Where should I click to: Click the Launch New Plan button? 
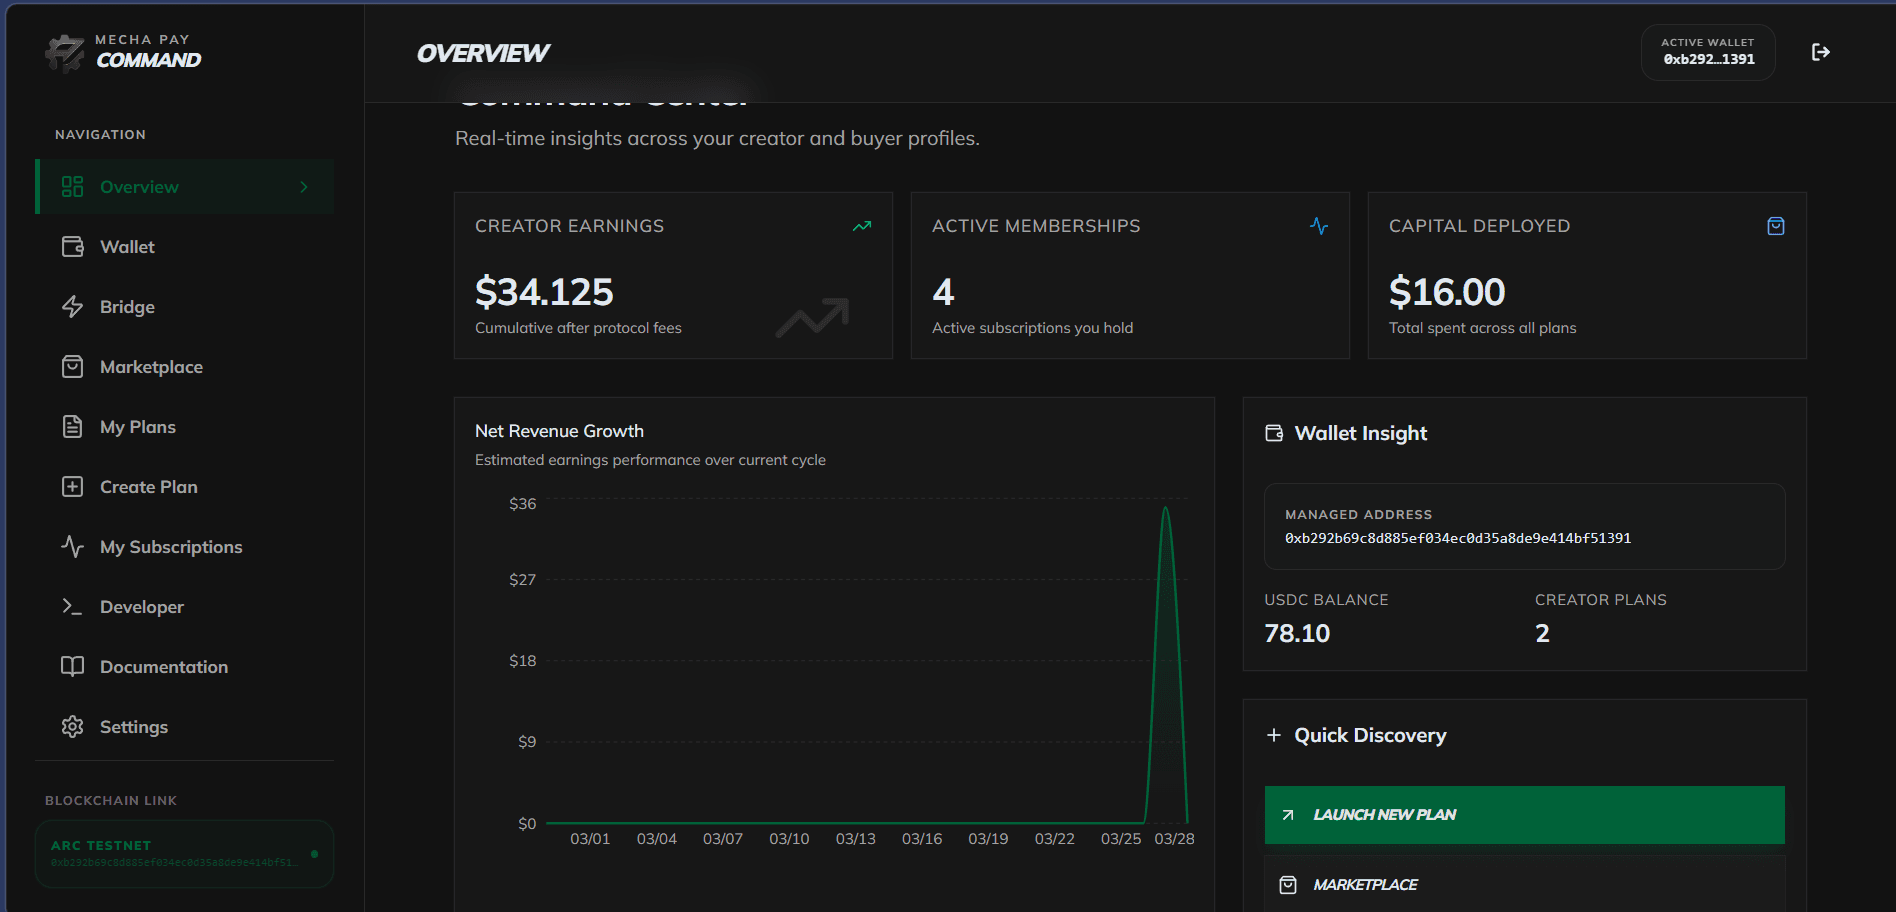tap(1524, 815)
